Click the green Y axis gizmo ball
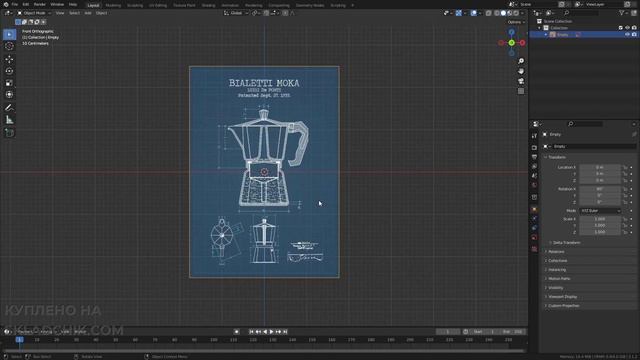This screenshot has height=360, width=640. coord(511,43)
